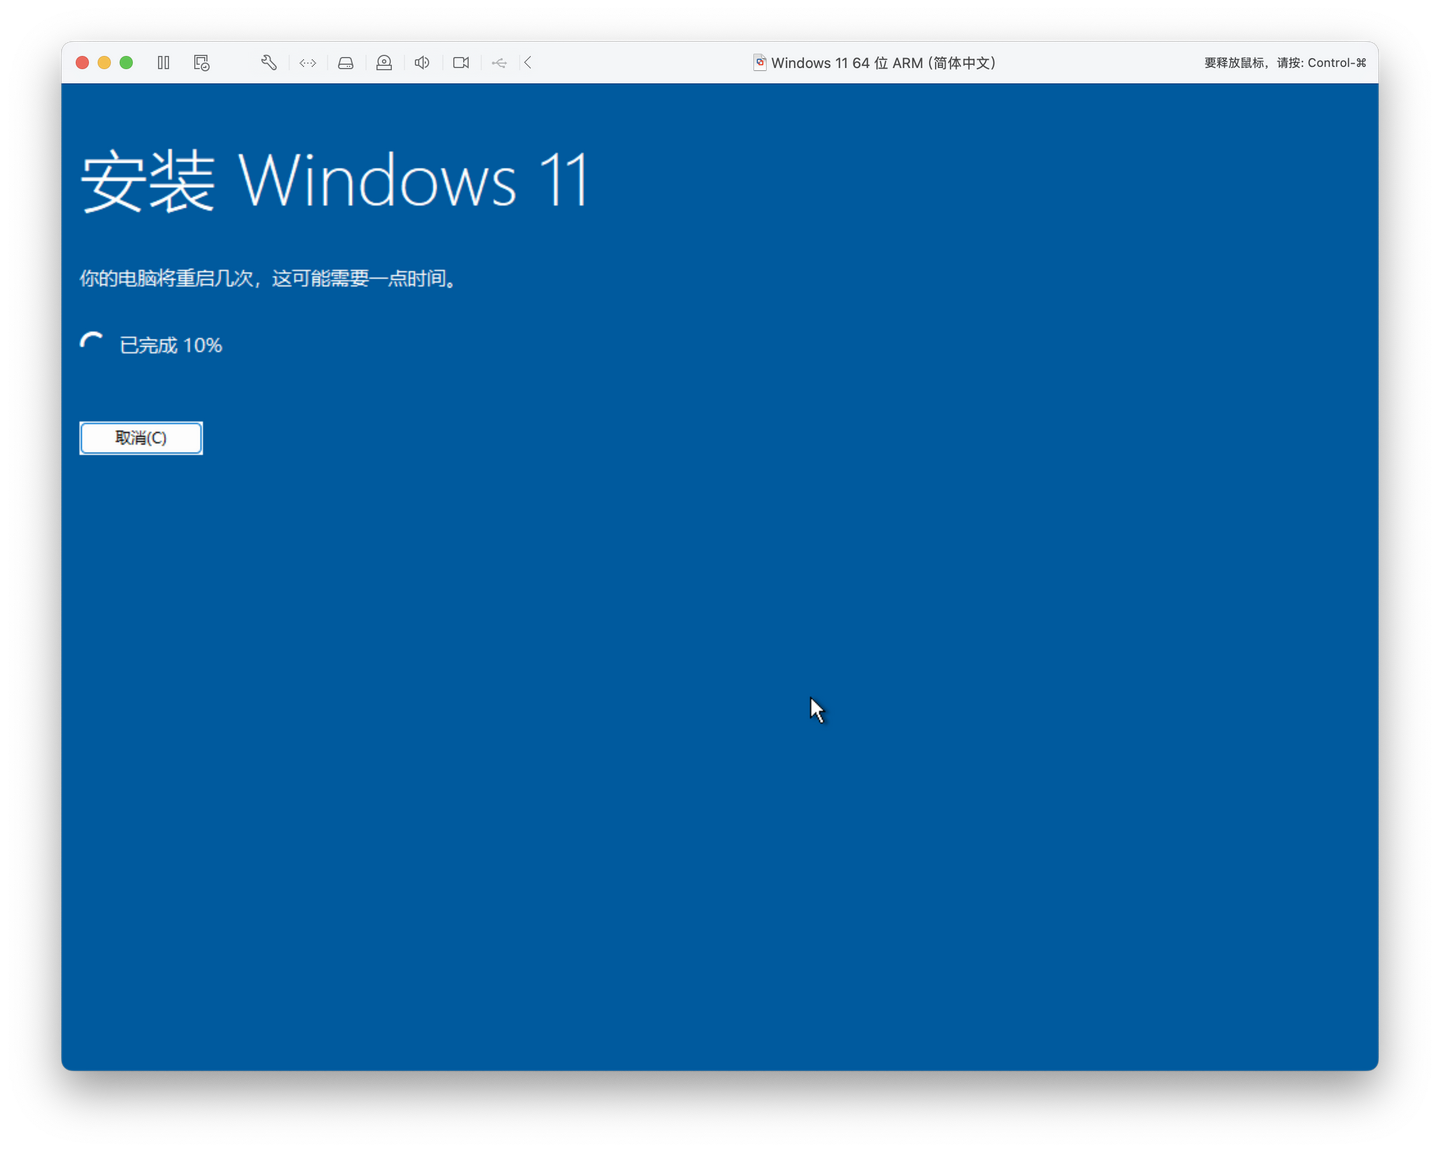Enter full screen with green button

click(x=126, y=63)
